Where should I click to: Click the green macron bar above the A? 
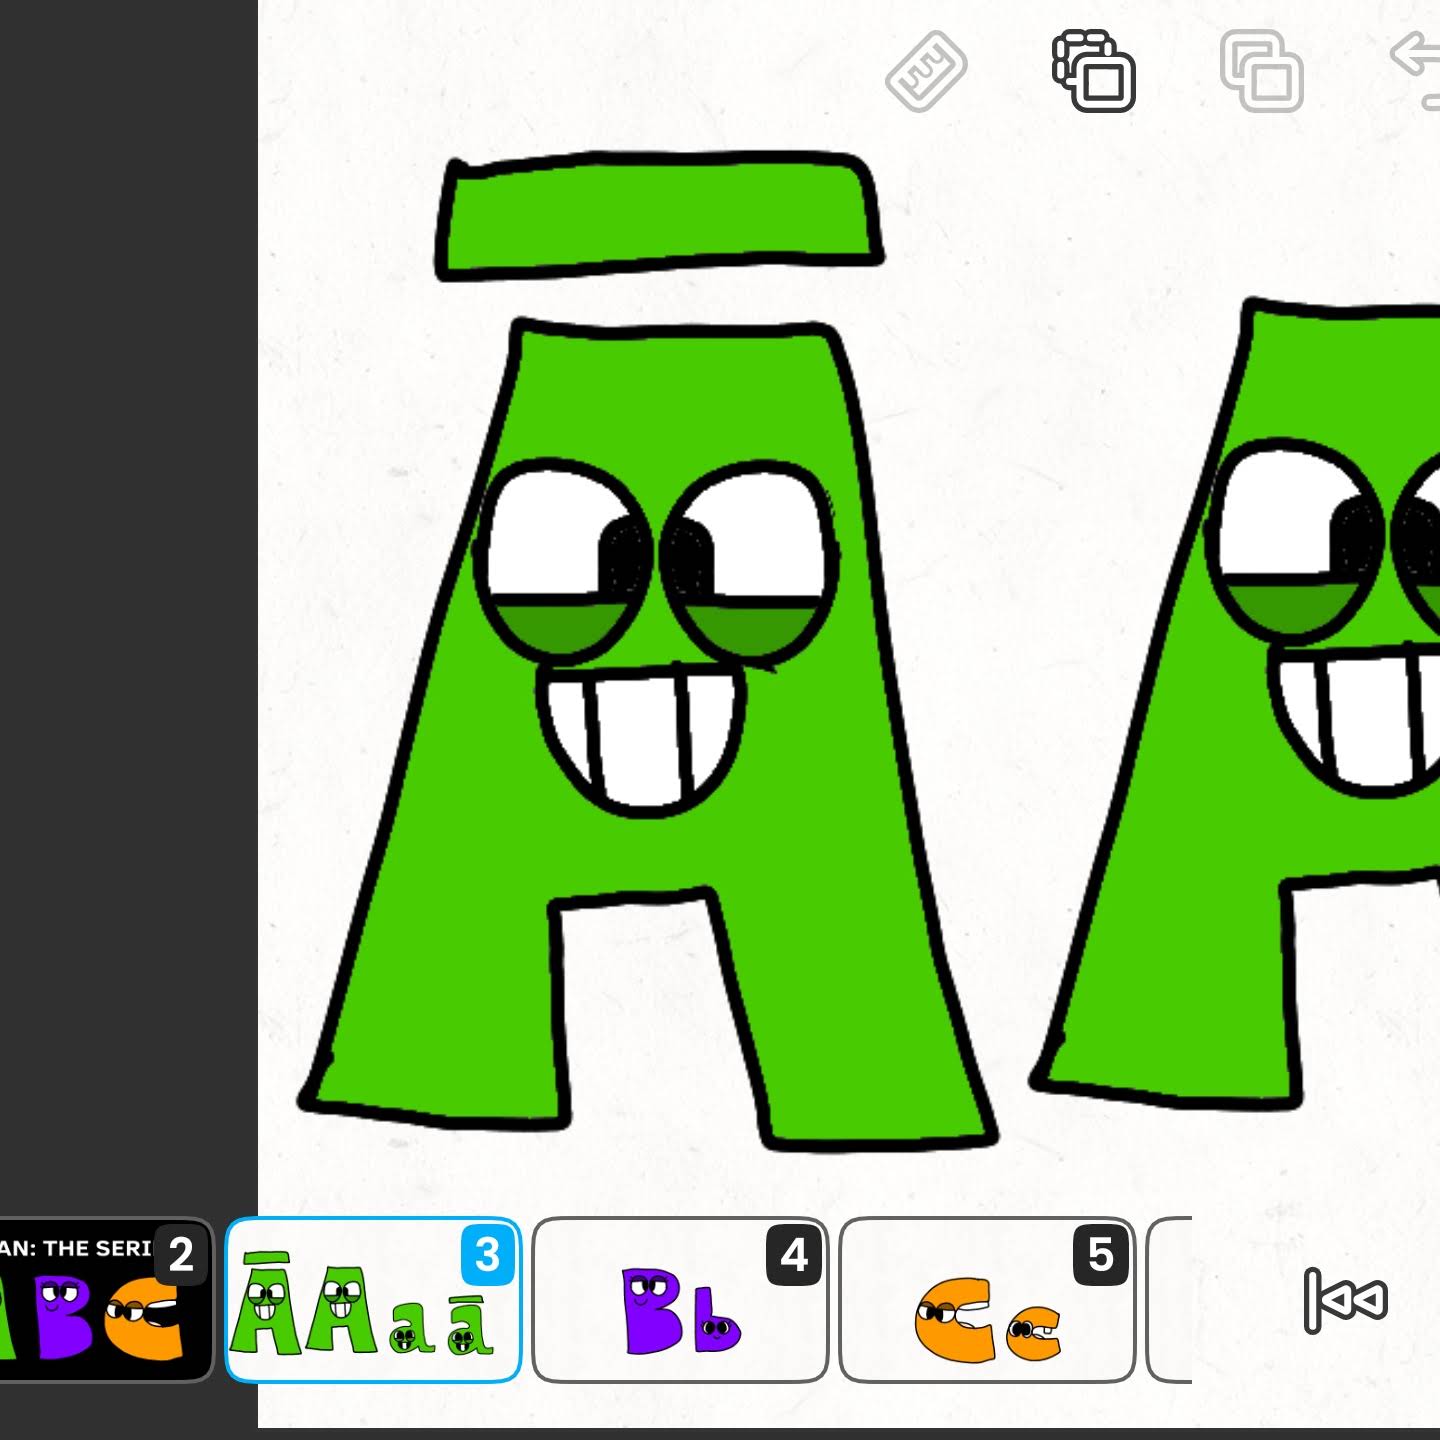click(660, 214)
